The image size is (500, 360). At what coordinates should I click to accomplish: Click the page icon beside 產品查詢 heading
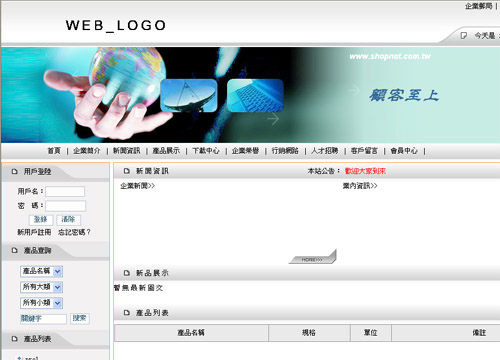(14, 250)
